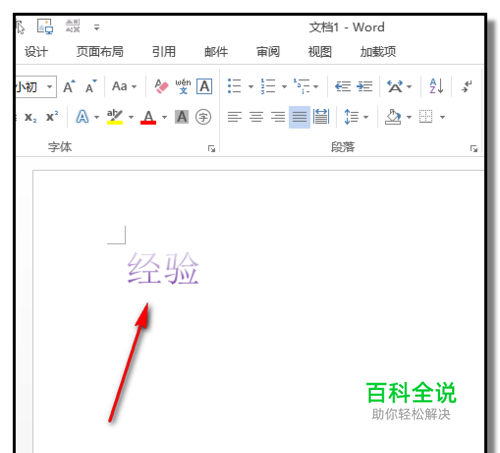This screenshot has width=500, height=453.
Task: Expand the Line Spacing dropdown arrow
Action: tap(366, 117)
